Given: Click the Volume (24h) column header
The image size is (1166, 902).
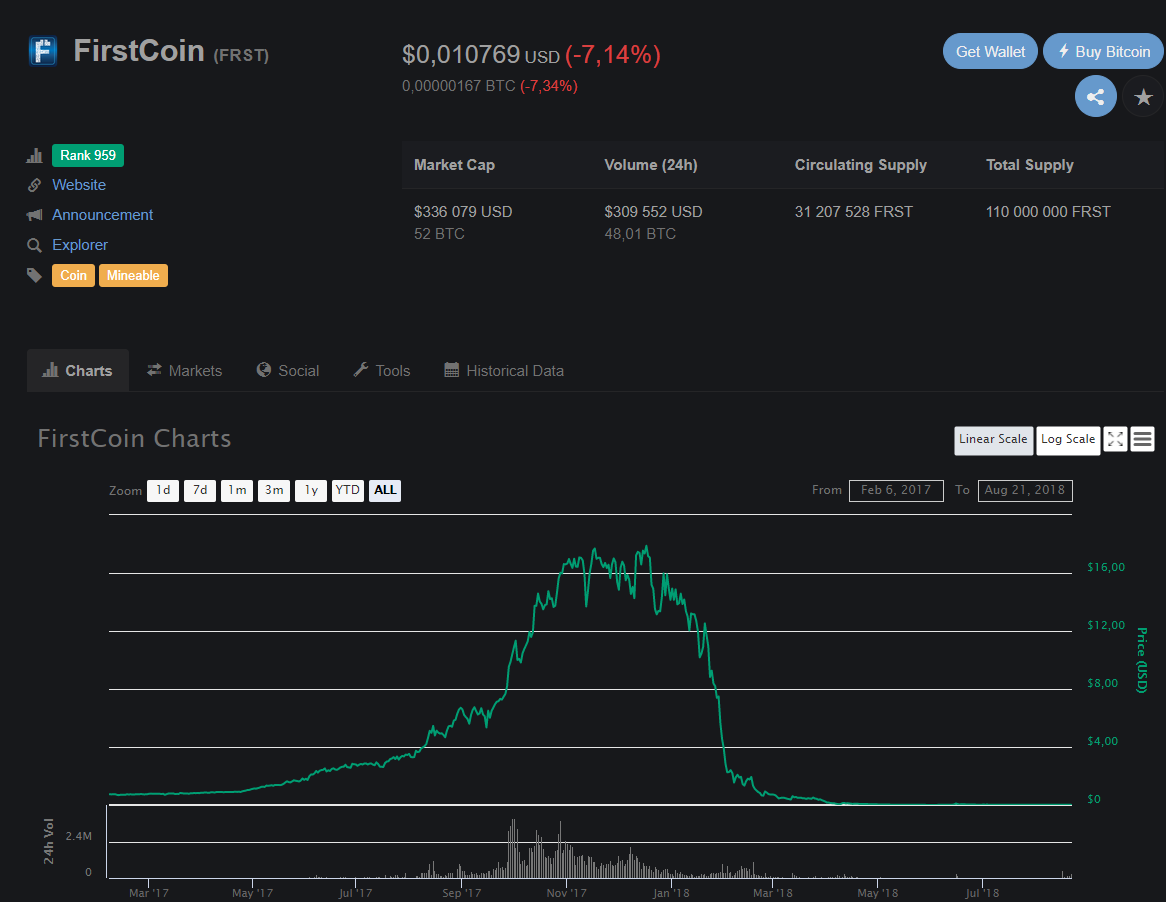Looking at the screenshot, I should tap(651, 165).
